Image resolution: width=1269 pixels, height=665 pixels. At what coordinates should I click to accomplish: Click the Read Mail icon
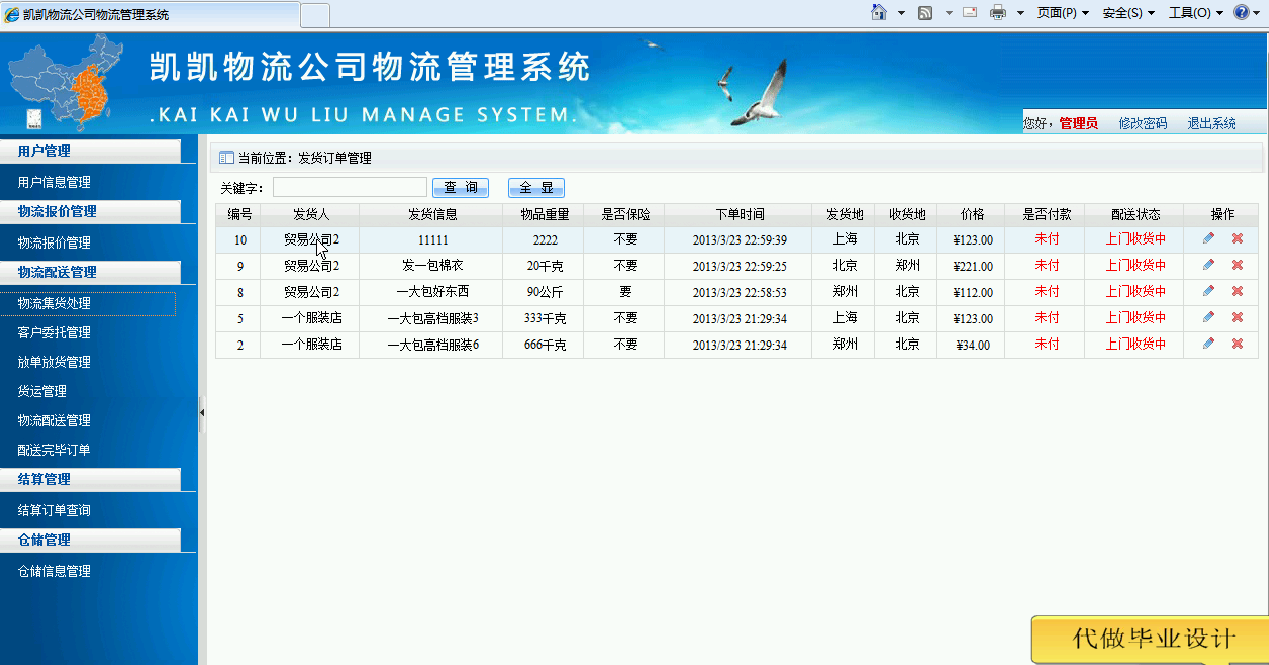tap(970, 12)
